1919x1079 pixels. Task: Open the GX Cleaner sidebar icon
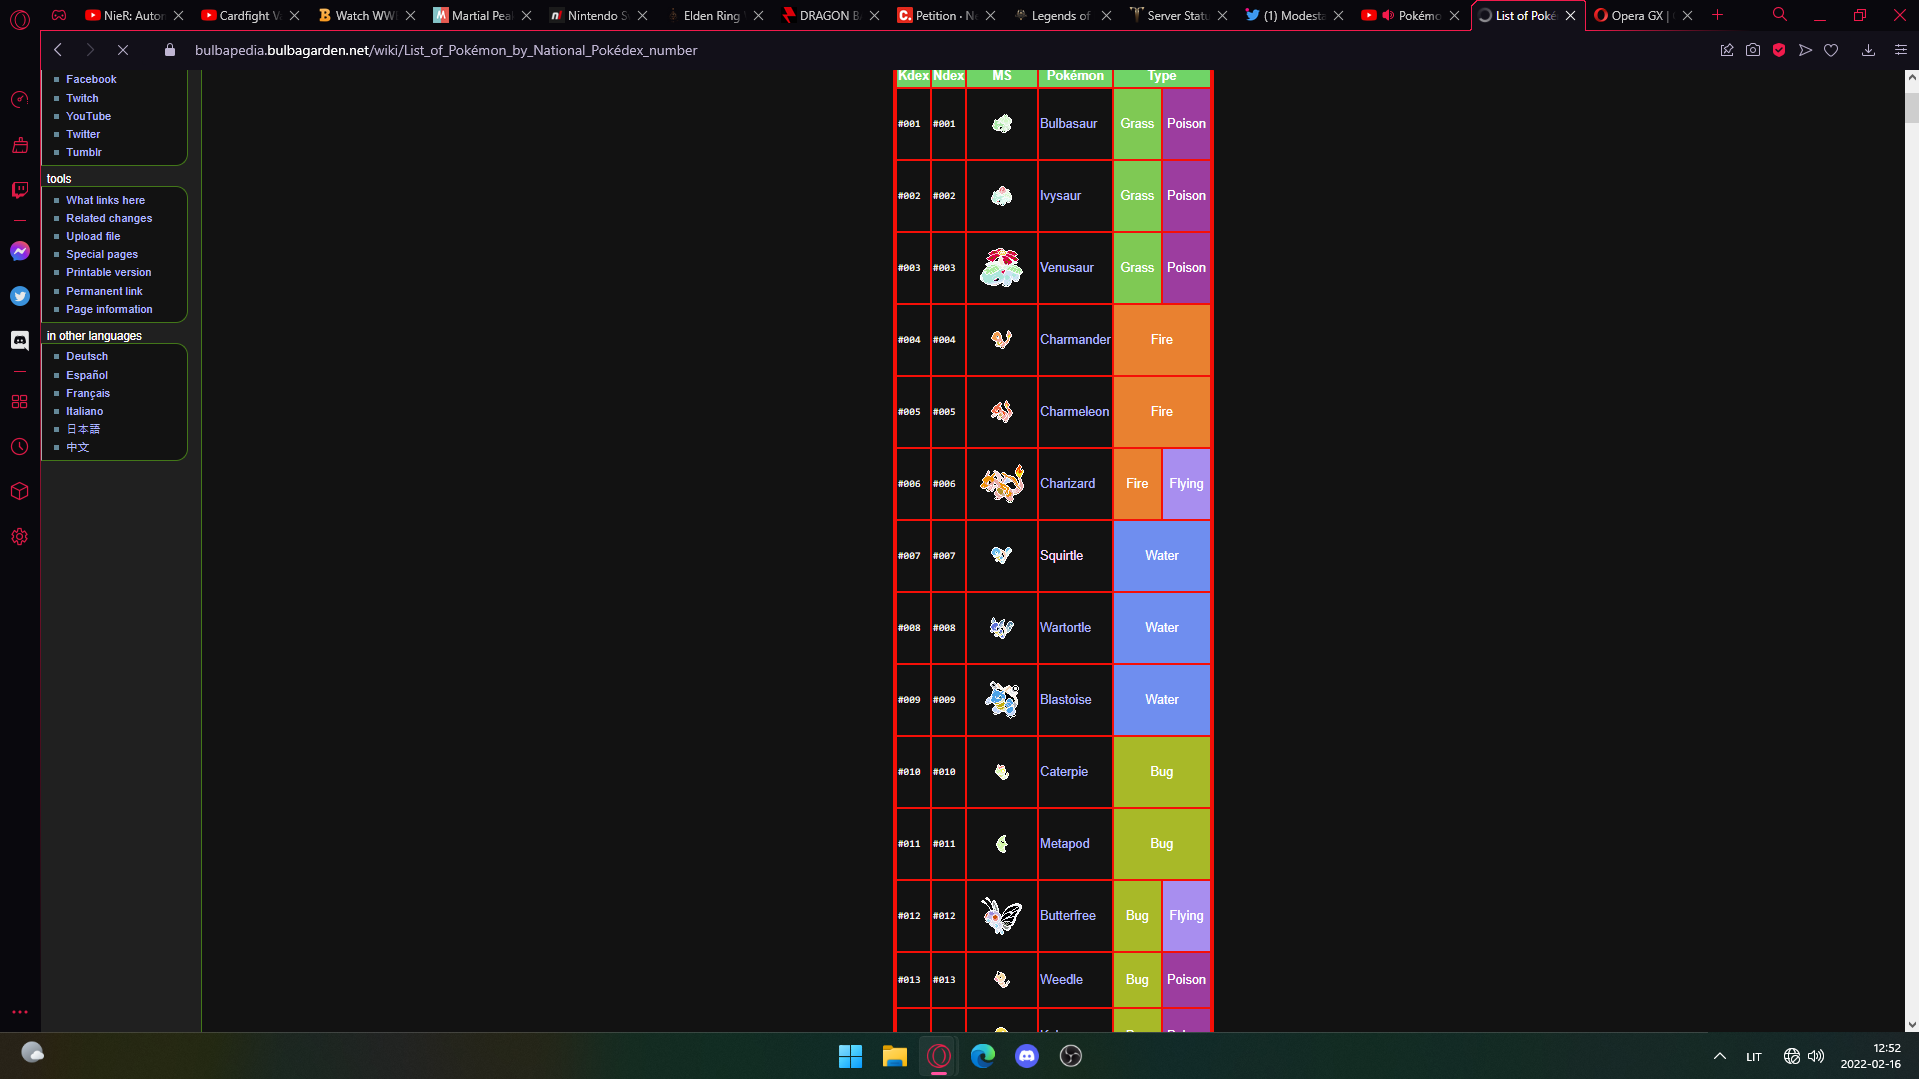pos(19,145)
